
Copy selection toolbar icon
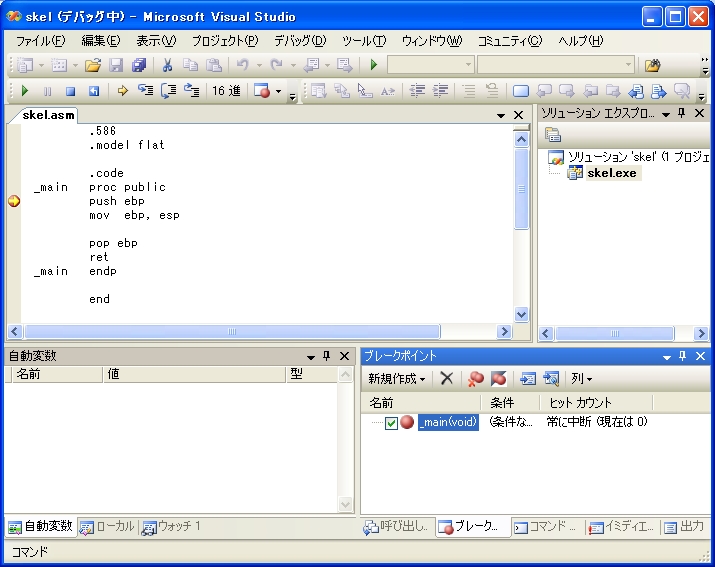[191, 65]
